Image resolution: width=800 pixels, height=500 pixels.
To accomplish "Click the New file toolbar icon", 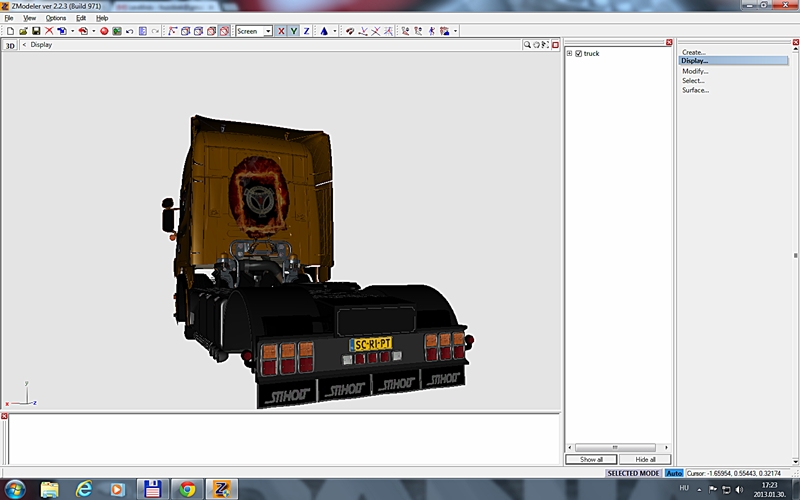I will coord(9,31).
